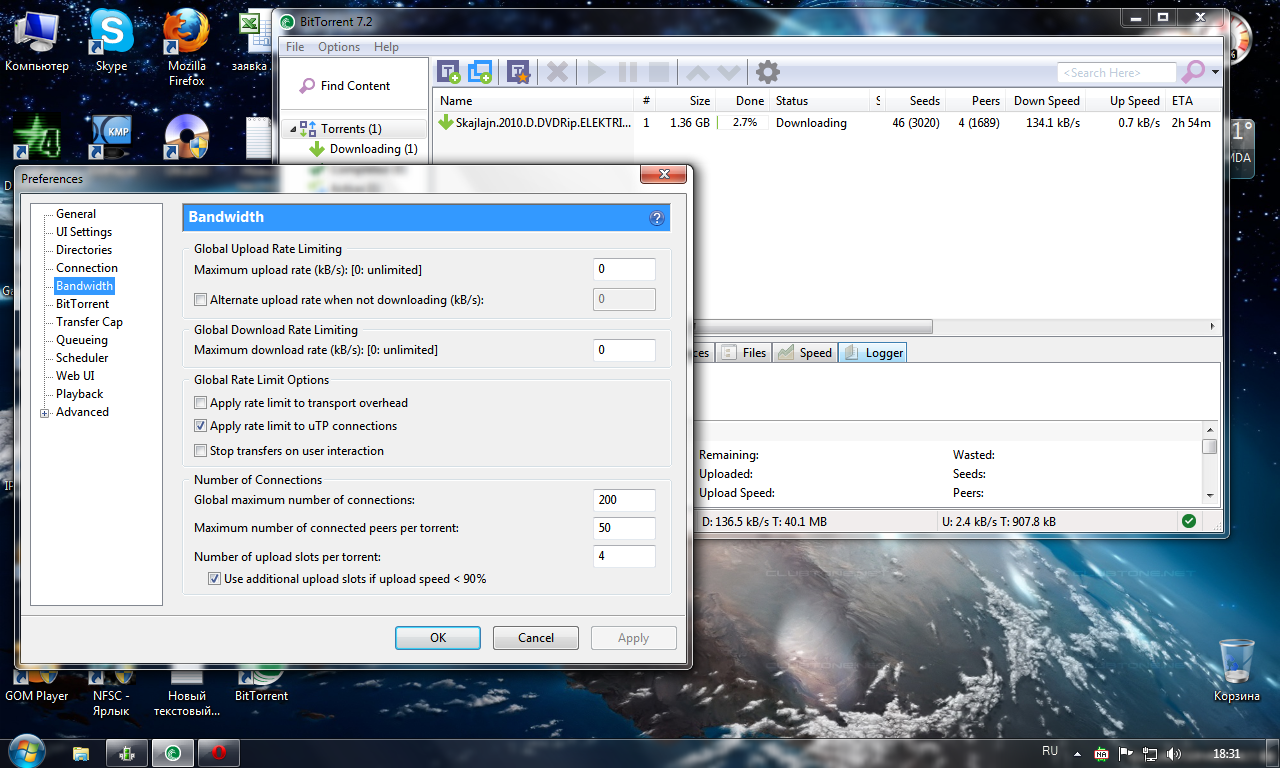Click the Add Torrent toolbar icon
Viewport: 1280px width, 768px height.
pos(449,72)
